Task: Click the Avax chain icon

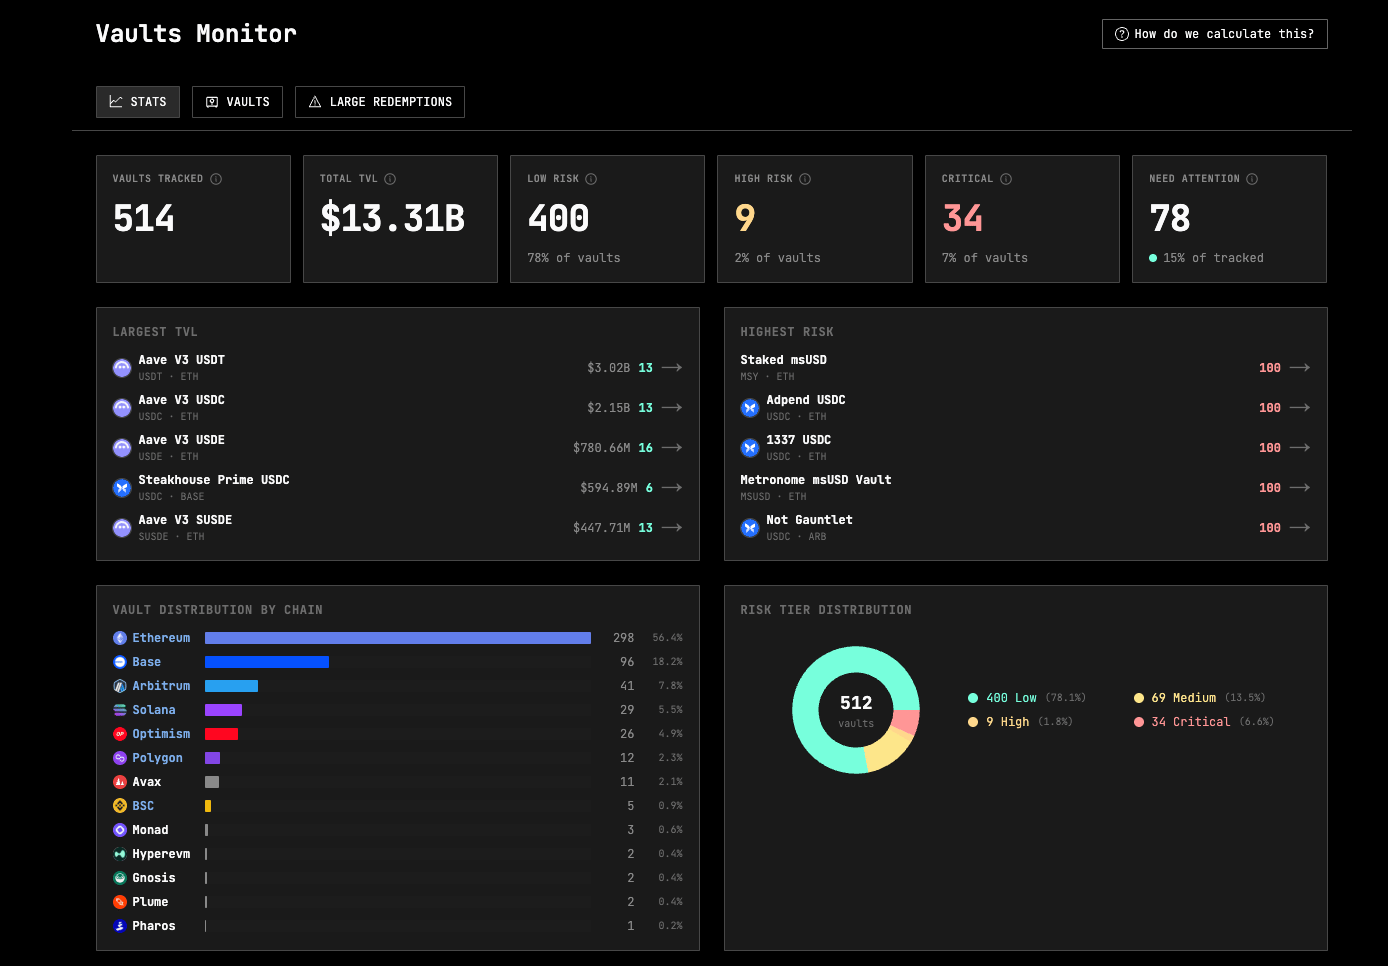Action: [120, 782]
